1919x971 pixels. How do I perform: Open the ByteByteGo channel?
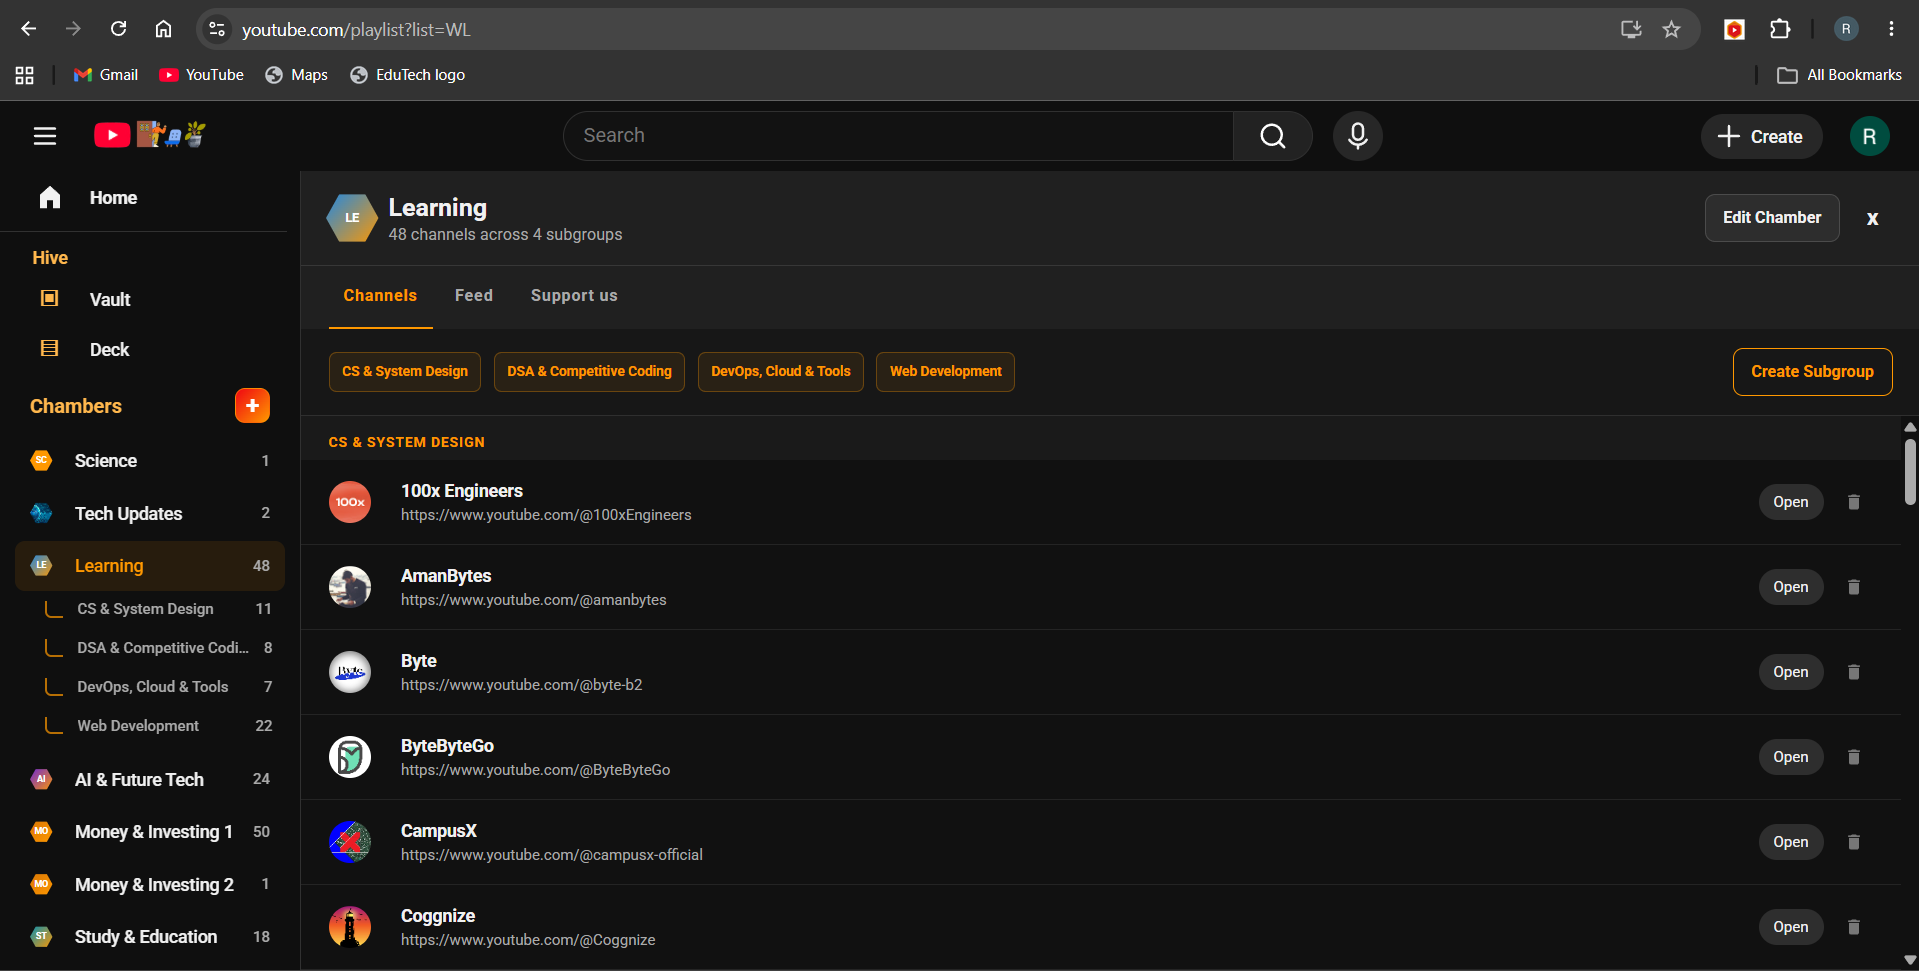[x=1790, y=757]
